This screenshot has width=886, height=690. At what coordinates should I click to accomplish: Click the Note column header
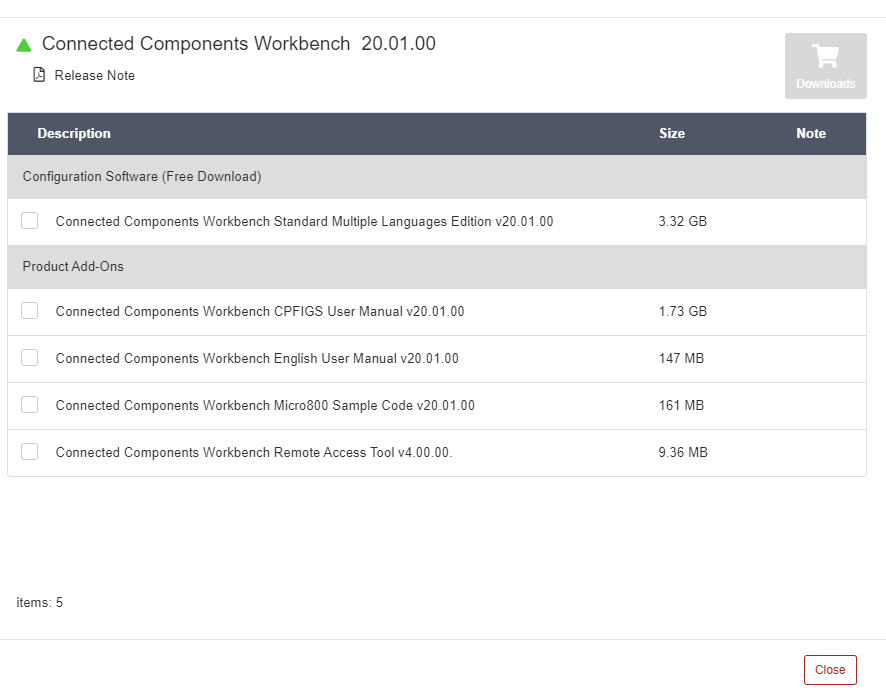pyautogui.click(x=811, y=133)
